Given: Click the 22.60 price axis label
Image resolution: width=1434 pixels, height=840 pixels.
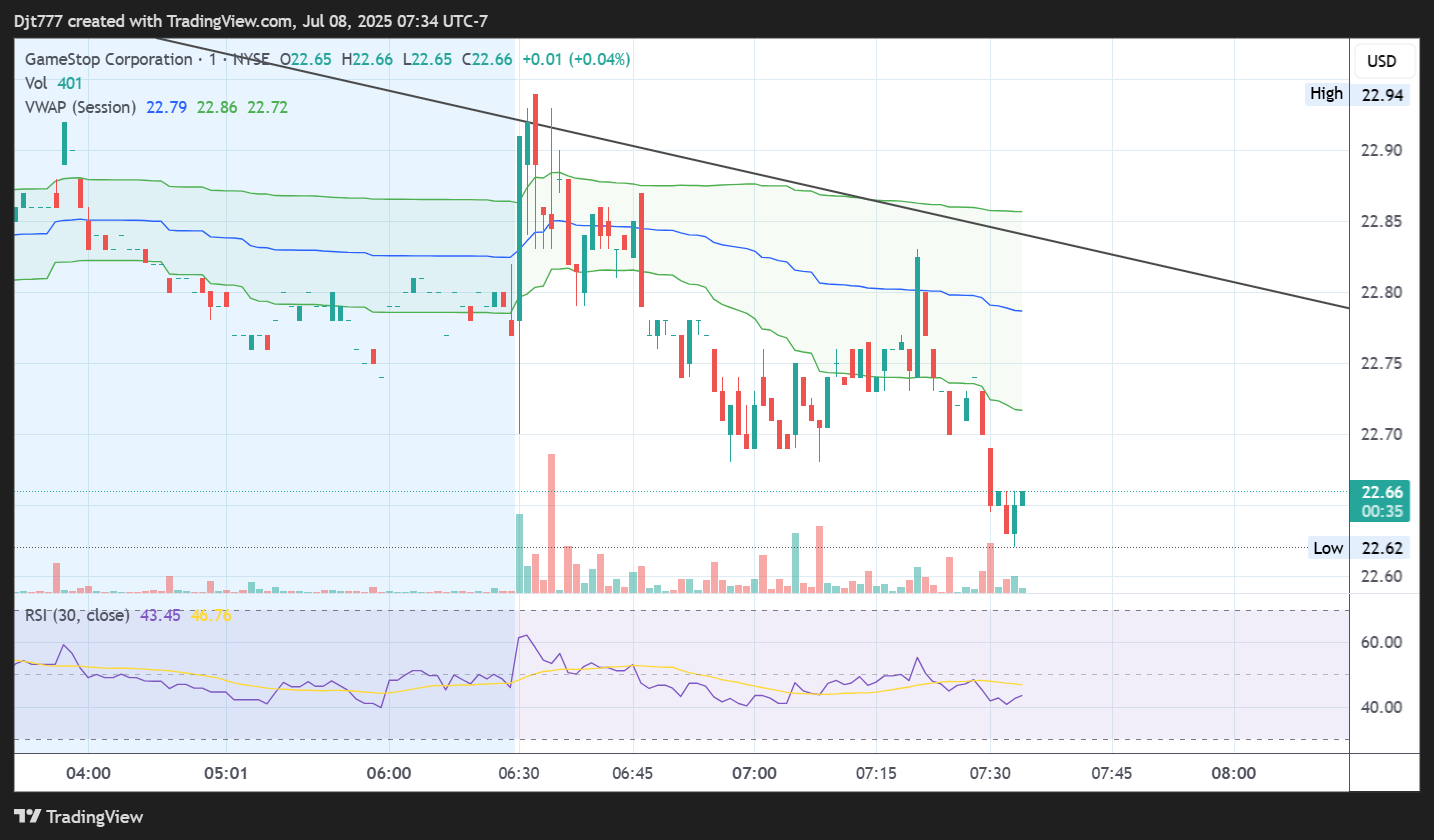Looking at the screenshot, I should [1381, 576].
